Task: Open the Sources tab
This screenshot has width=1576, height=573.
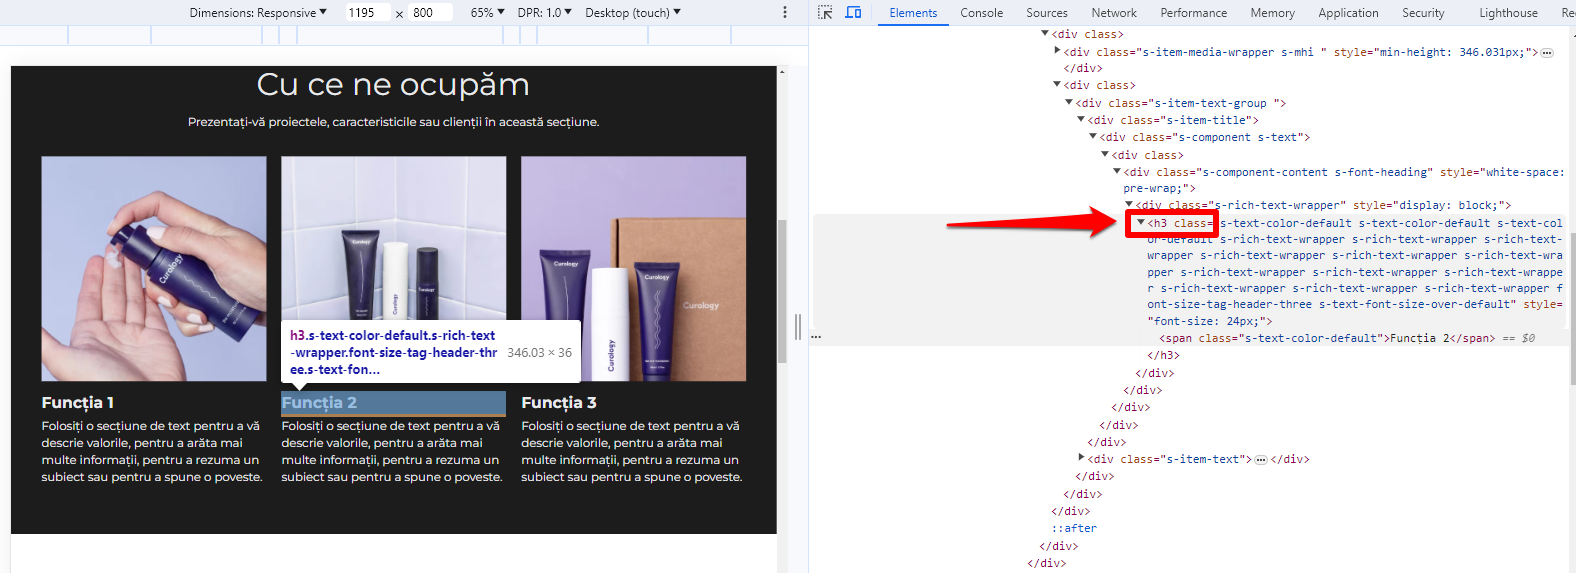Action: point(1047,13)
